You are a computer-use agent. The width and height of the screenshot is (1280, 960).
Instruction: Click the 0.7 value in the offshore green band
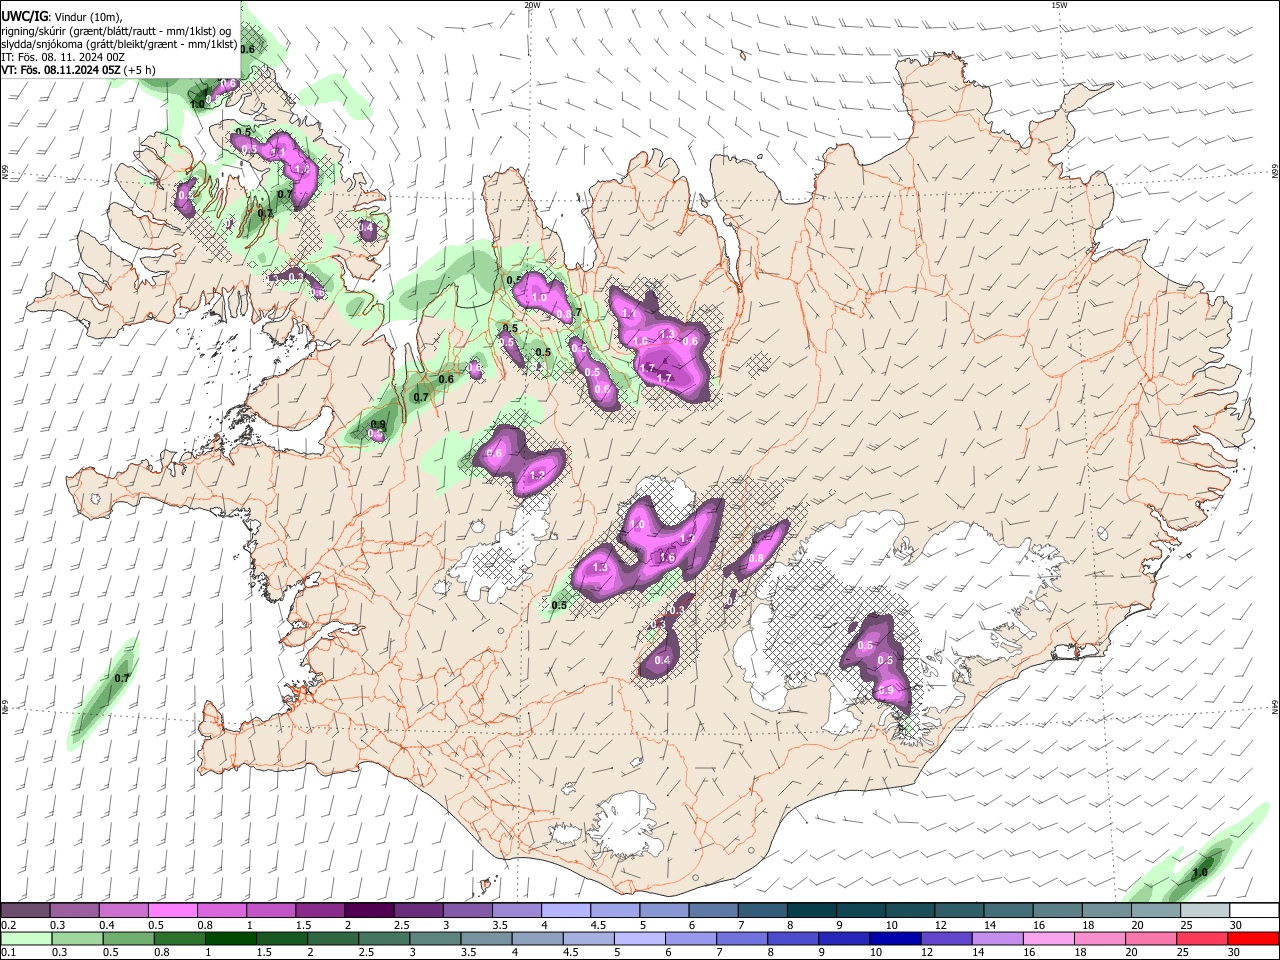click(122, 678)
